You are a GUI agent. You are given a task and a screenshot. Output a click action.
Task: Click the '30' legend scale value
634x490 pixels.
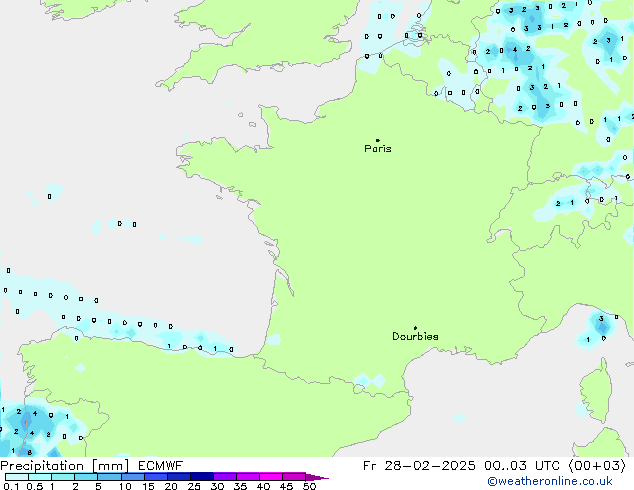217,486
